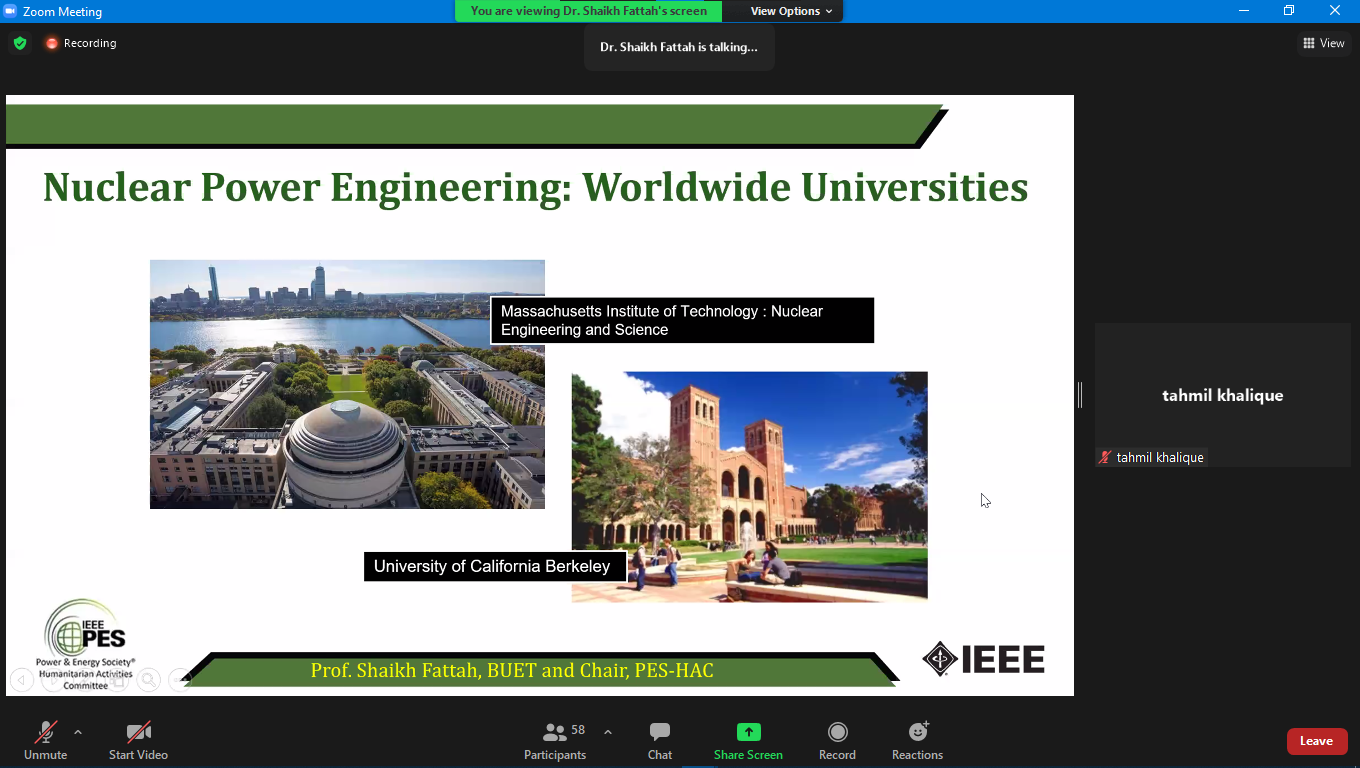Expand the arrow next to Participants
Viewport: 1360px width, 768px height.
click(x=608, y=731)
